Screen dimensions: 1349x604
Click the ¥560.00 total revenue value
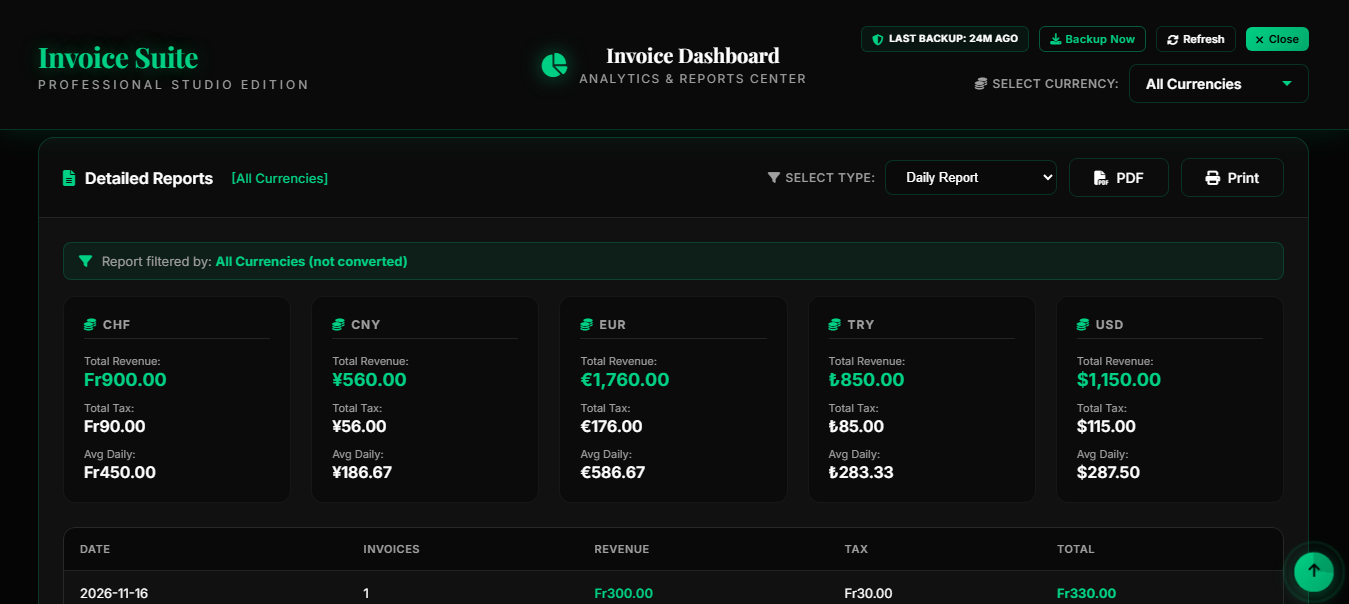pyautogui.click(x=369, y=380)
